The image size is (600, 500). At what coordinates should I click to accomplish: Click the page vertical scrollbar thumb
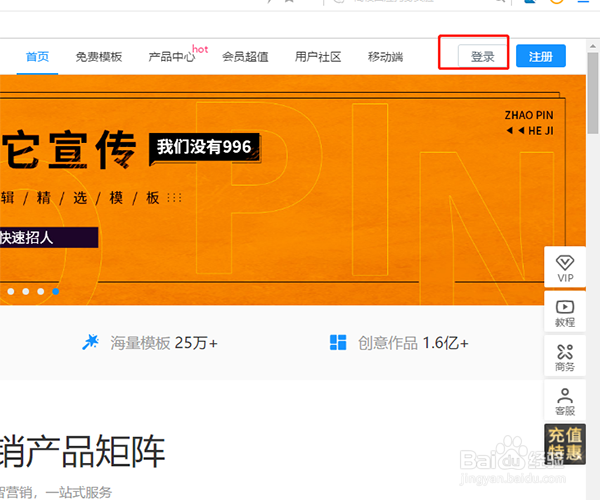click(593, 93)
